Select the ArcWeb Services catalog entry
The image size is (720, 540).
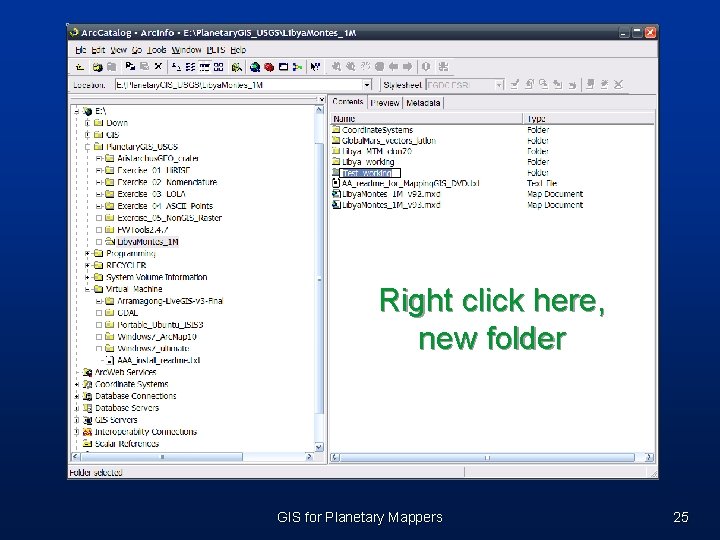pyautogui.click(x=125, y=372)
